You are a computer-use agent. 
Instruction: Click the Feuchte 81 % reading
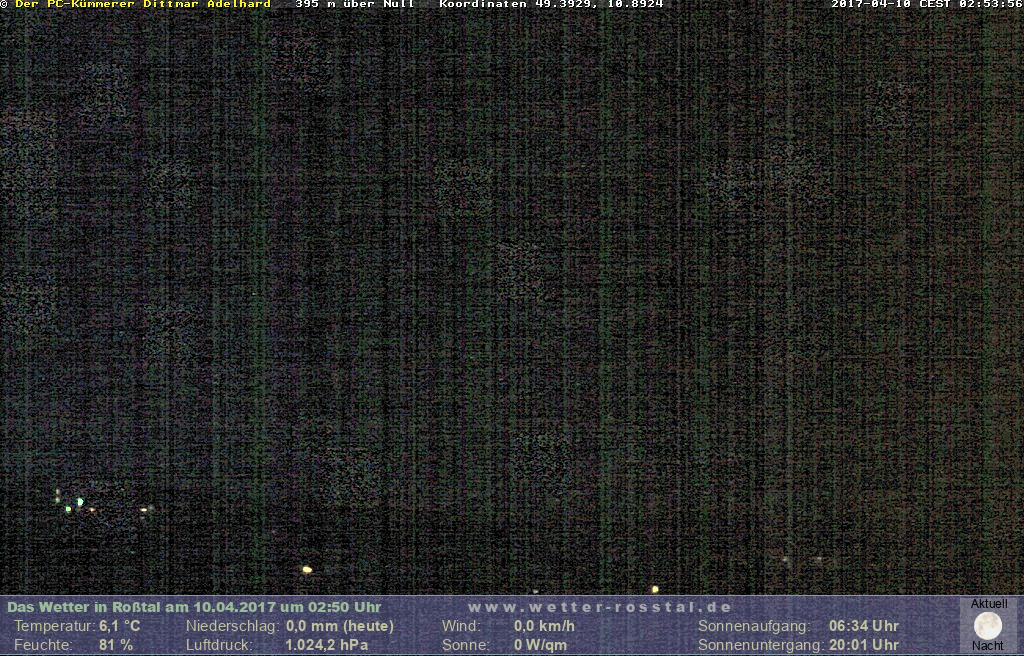click(115, 645)
